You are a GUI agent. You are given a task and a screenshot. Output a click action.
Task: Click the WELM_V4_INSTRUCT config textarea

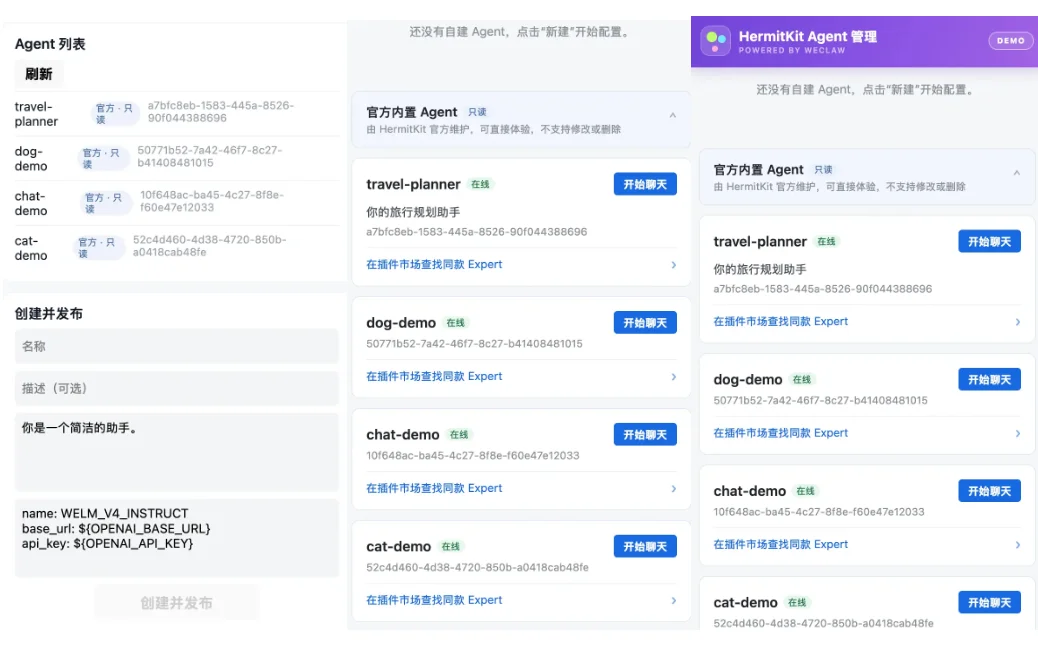coord(177,537)
